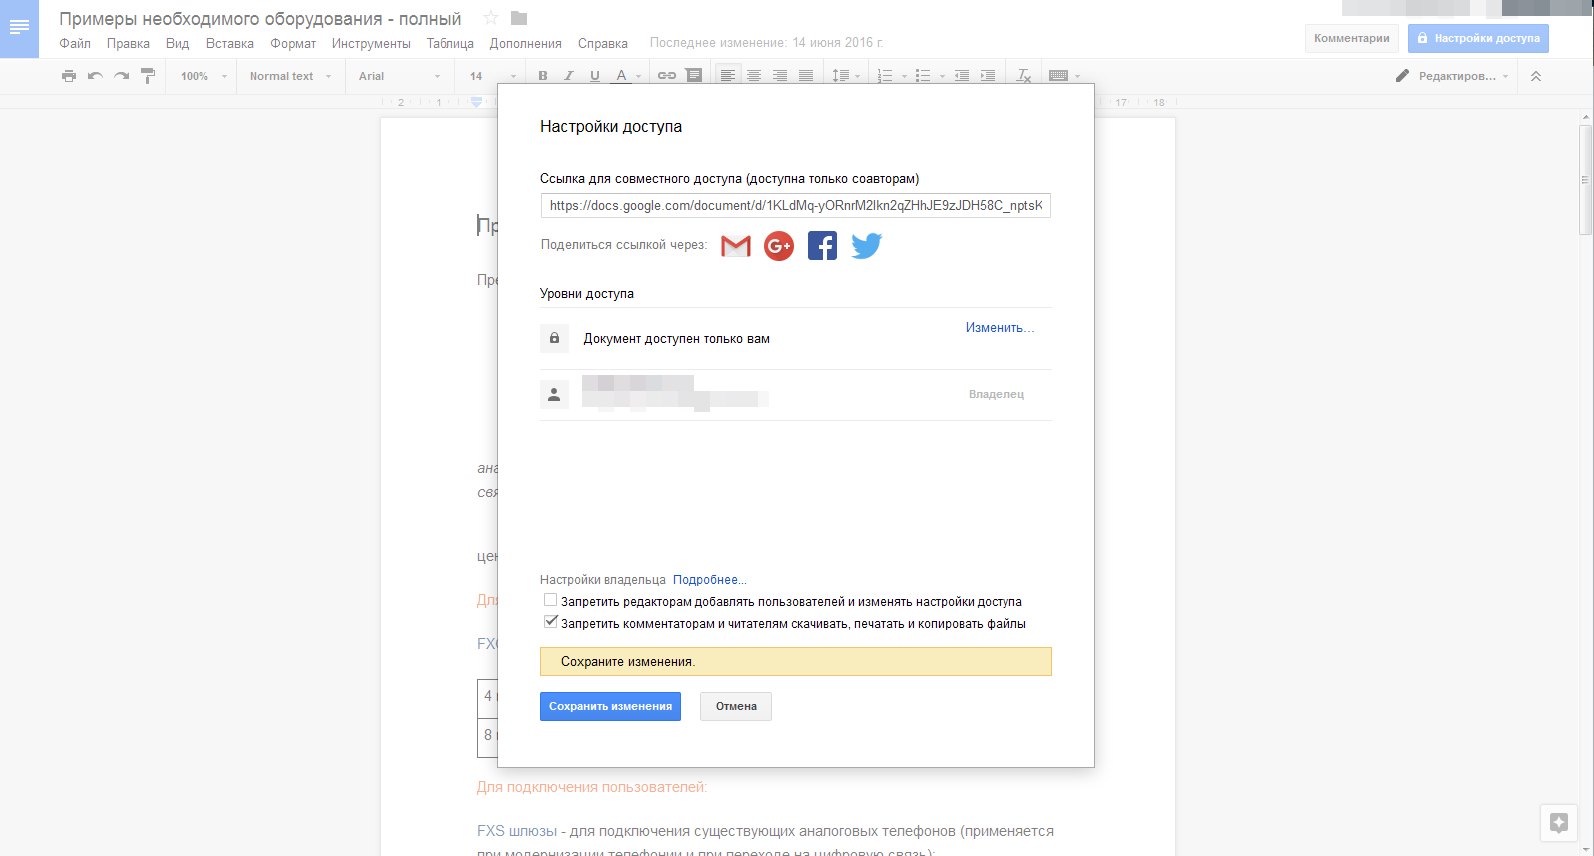1594x856 pixels.
Task: Open the zoom level 100% dropdown
Action: click(204, 76)
